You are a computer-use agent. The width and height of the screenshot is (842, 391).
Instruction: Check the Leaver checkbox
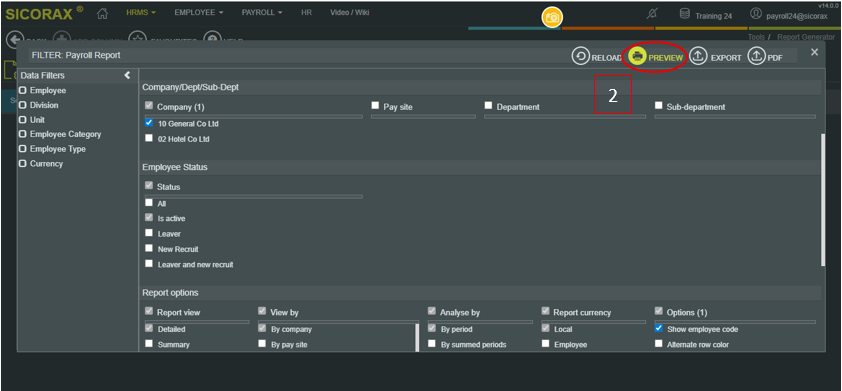pos(149,233)
